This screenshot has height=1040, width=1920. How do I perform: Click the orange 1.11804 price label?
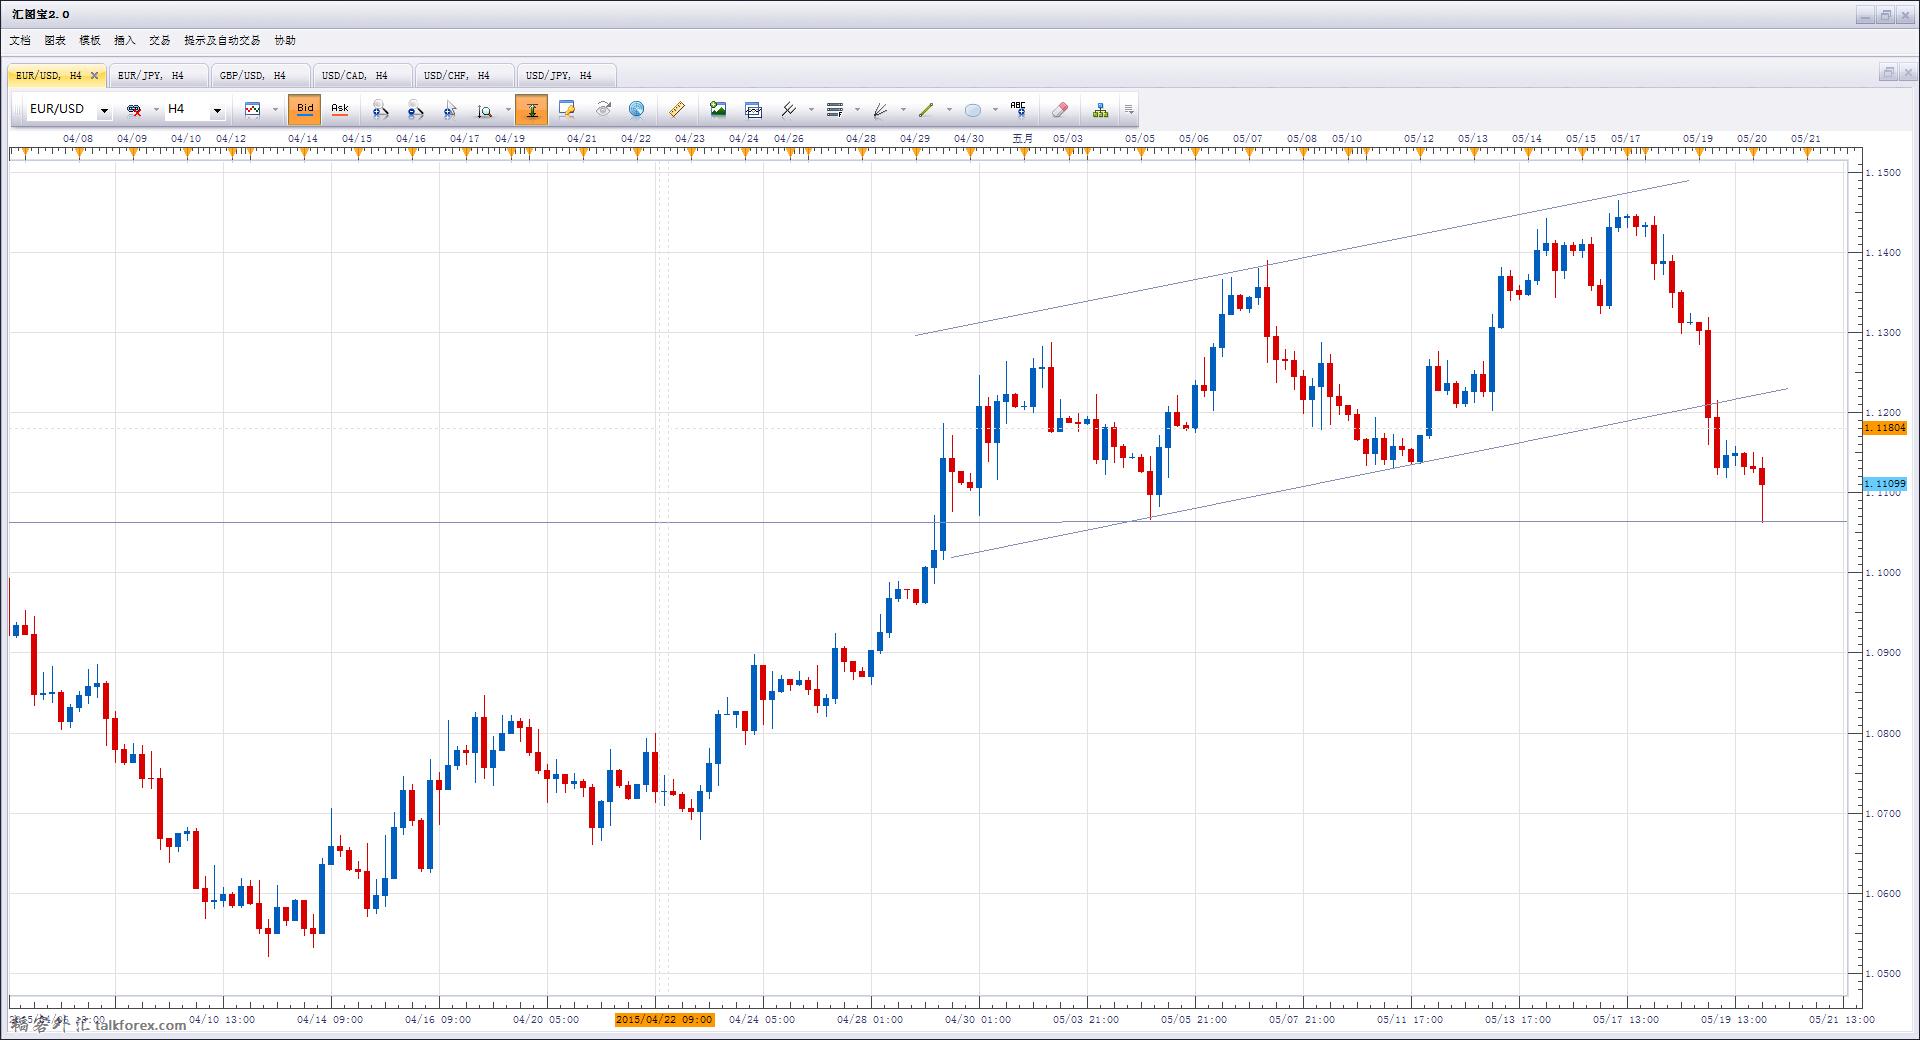tap(1885, 428)
